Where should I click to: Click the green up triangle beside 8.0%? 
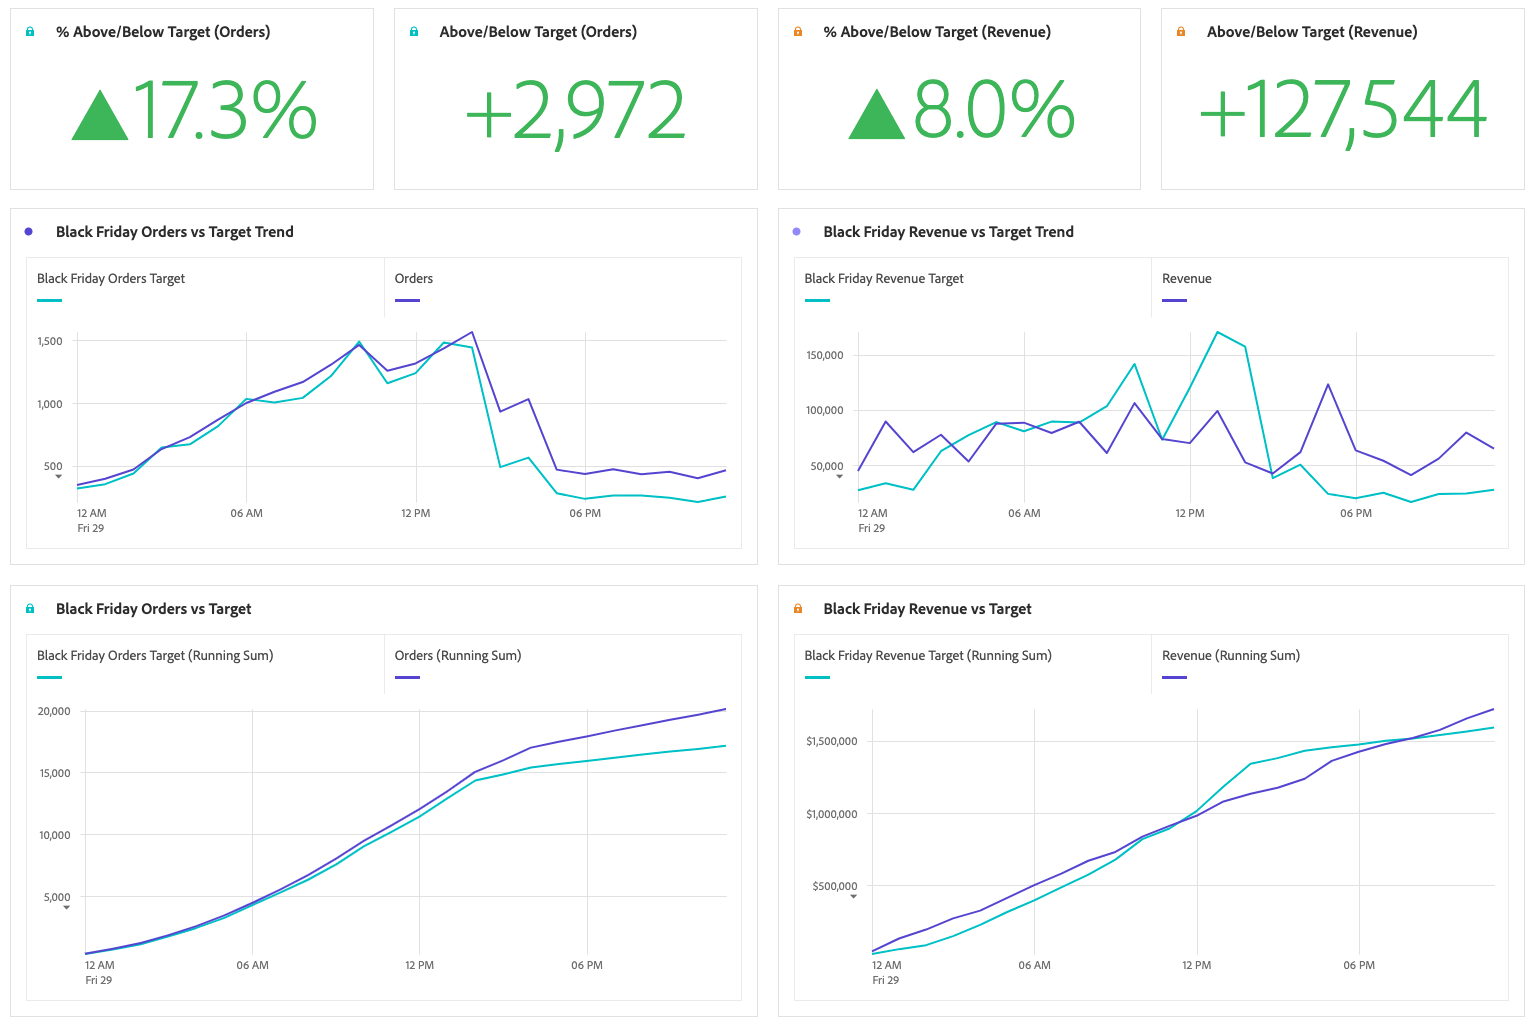tap(876, 114)
